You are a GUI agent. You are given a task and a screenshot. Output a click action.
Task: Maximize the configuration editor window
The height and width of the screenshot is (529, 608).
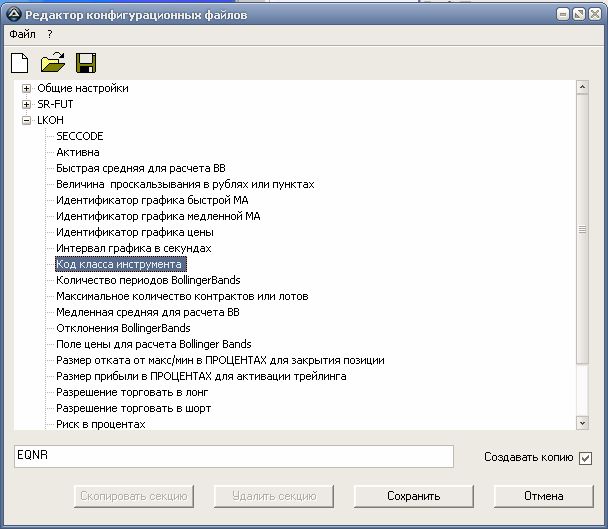tap(579, 15)
